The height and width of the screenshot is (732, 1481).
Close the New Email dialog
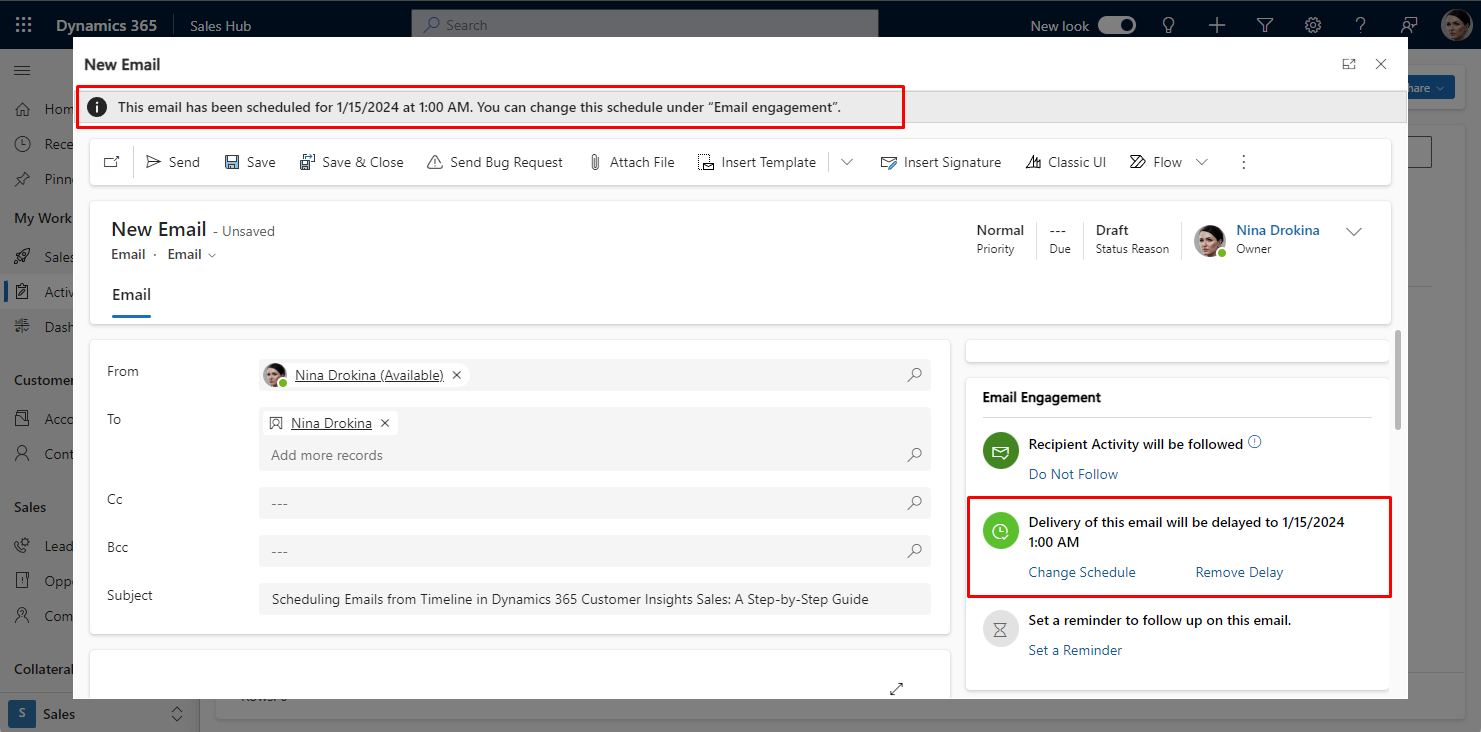point(1381,64)
